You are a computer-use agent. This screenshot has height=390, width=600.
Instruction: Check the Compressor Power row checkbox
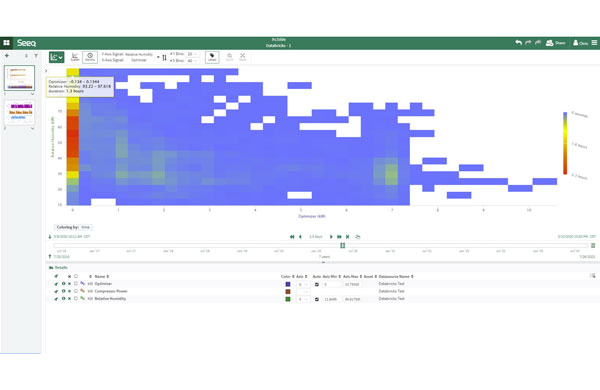(76, 291)
